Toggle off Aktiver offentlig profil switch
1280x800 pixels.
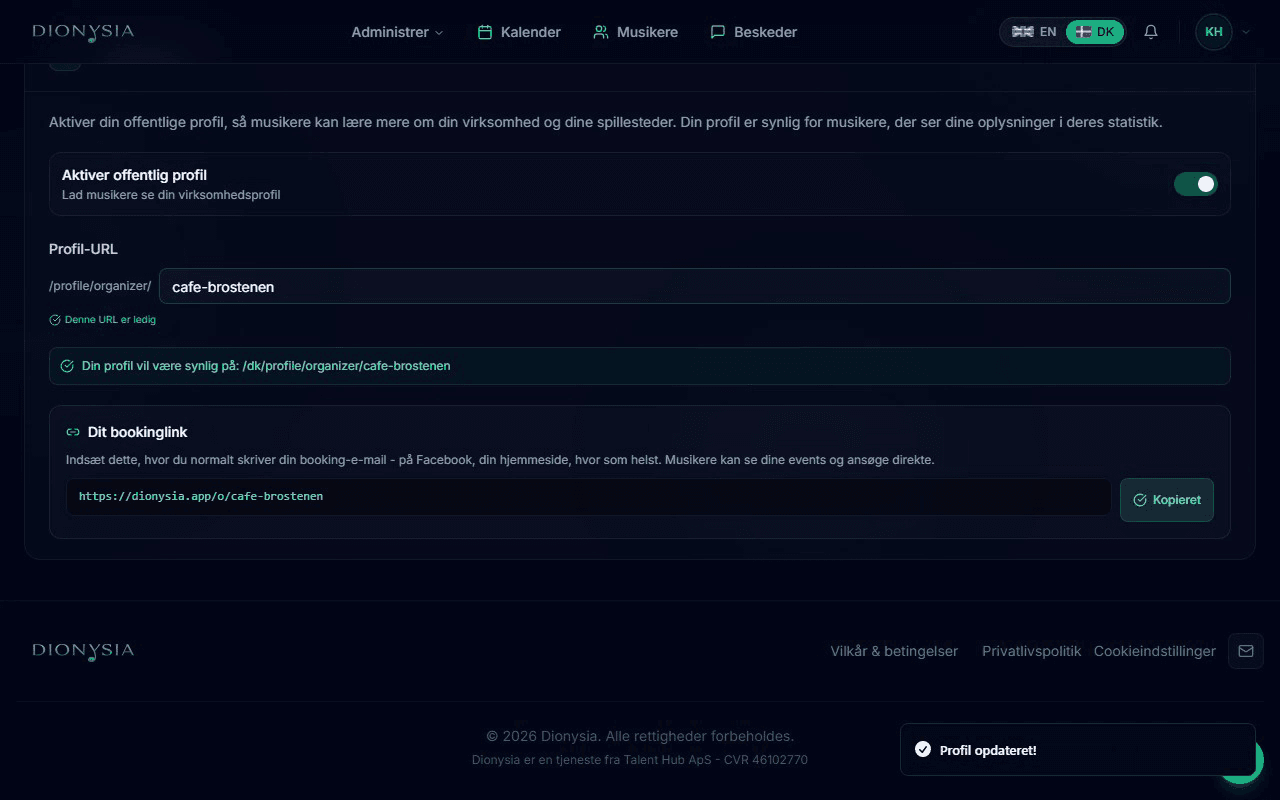tap(1196, 184)
